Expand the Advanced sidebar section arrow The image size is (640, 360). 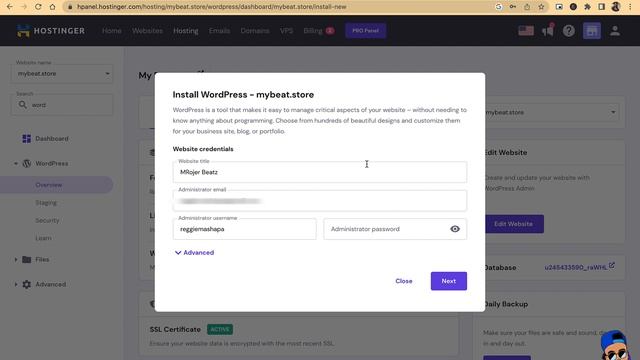(x=16, y=284)
